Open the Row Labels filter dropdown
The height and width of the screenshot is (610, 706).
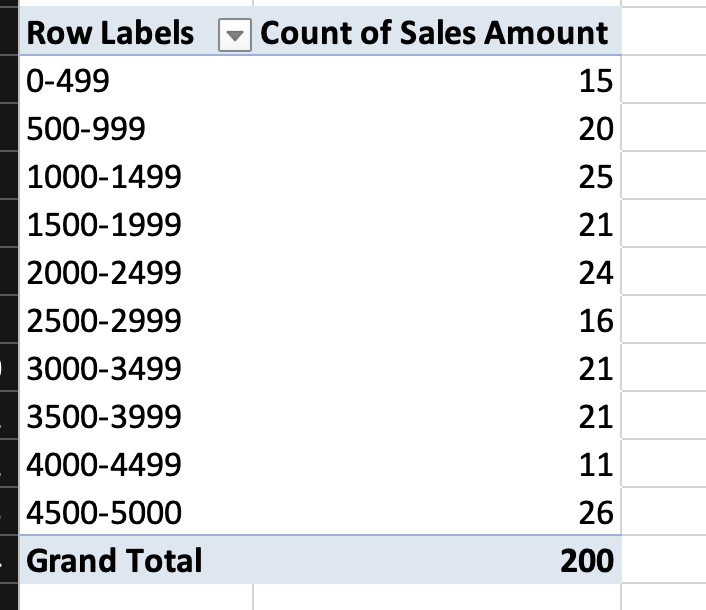pyautogui.click(x=233, y=34)
